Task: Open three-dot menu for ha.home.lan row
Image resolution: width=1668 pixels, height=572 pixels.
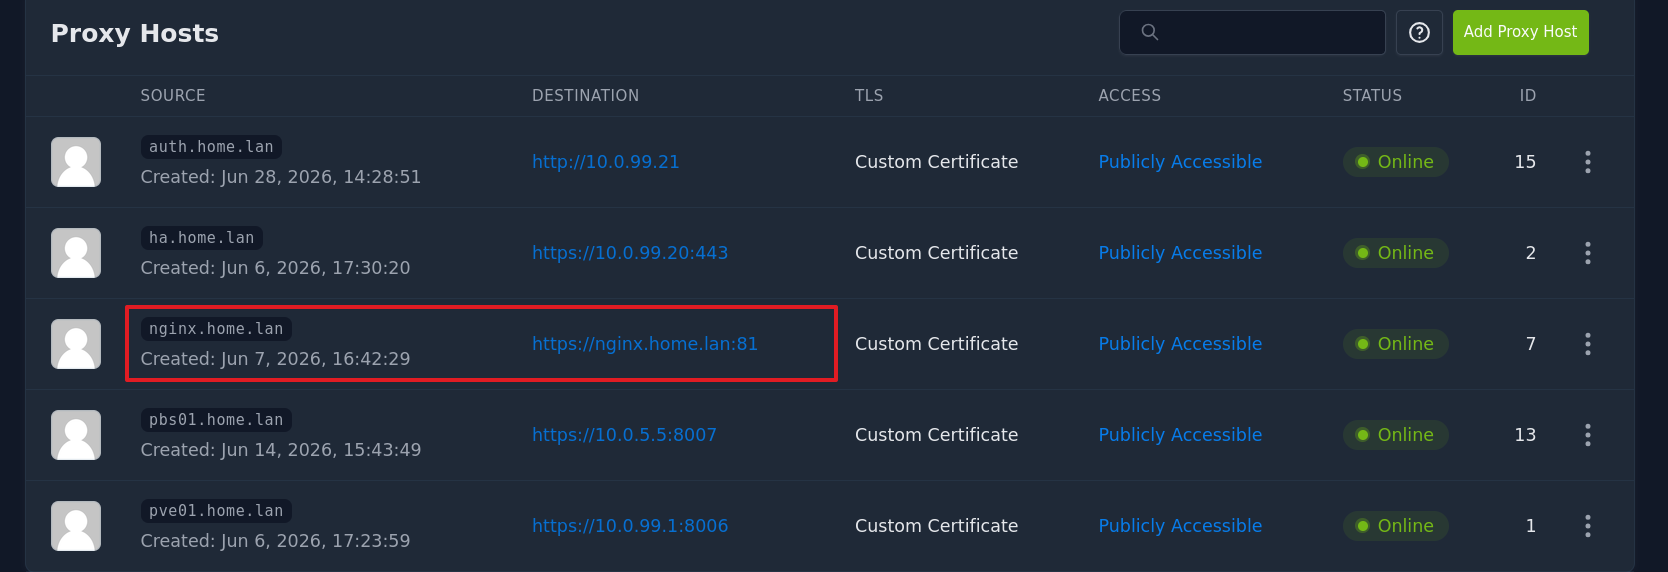Action: click(x=1588, y=253)
